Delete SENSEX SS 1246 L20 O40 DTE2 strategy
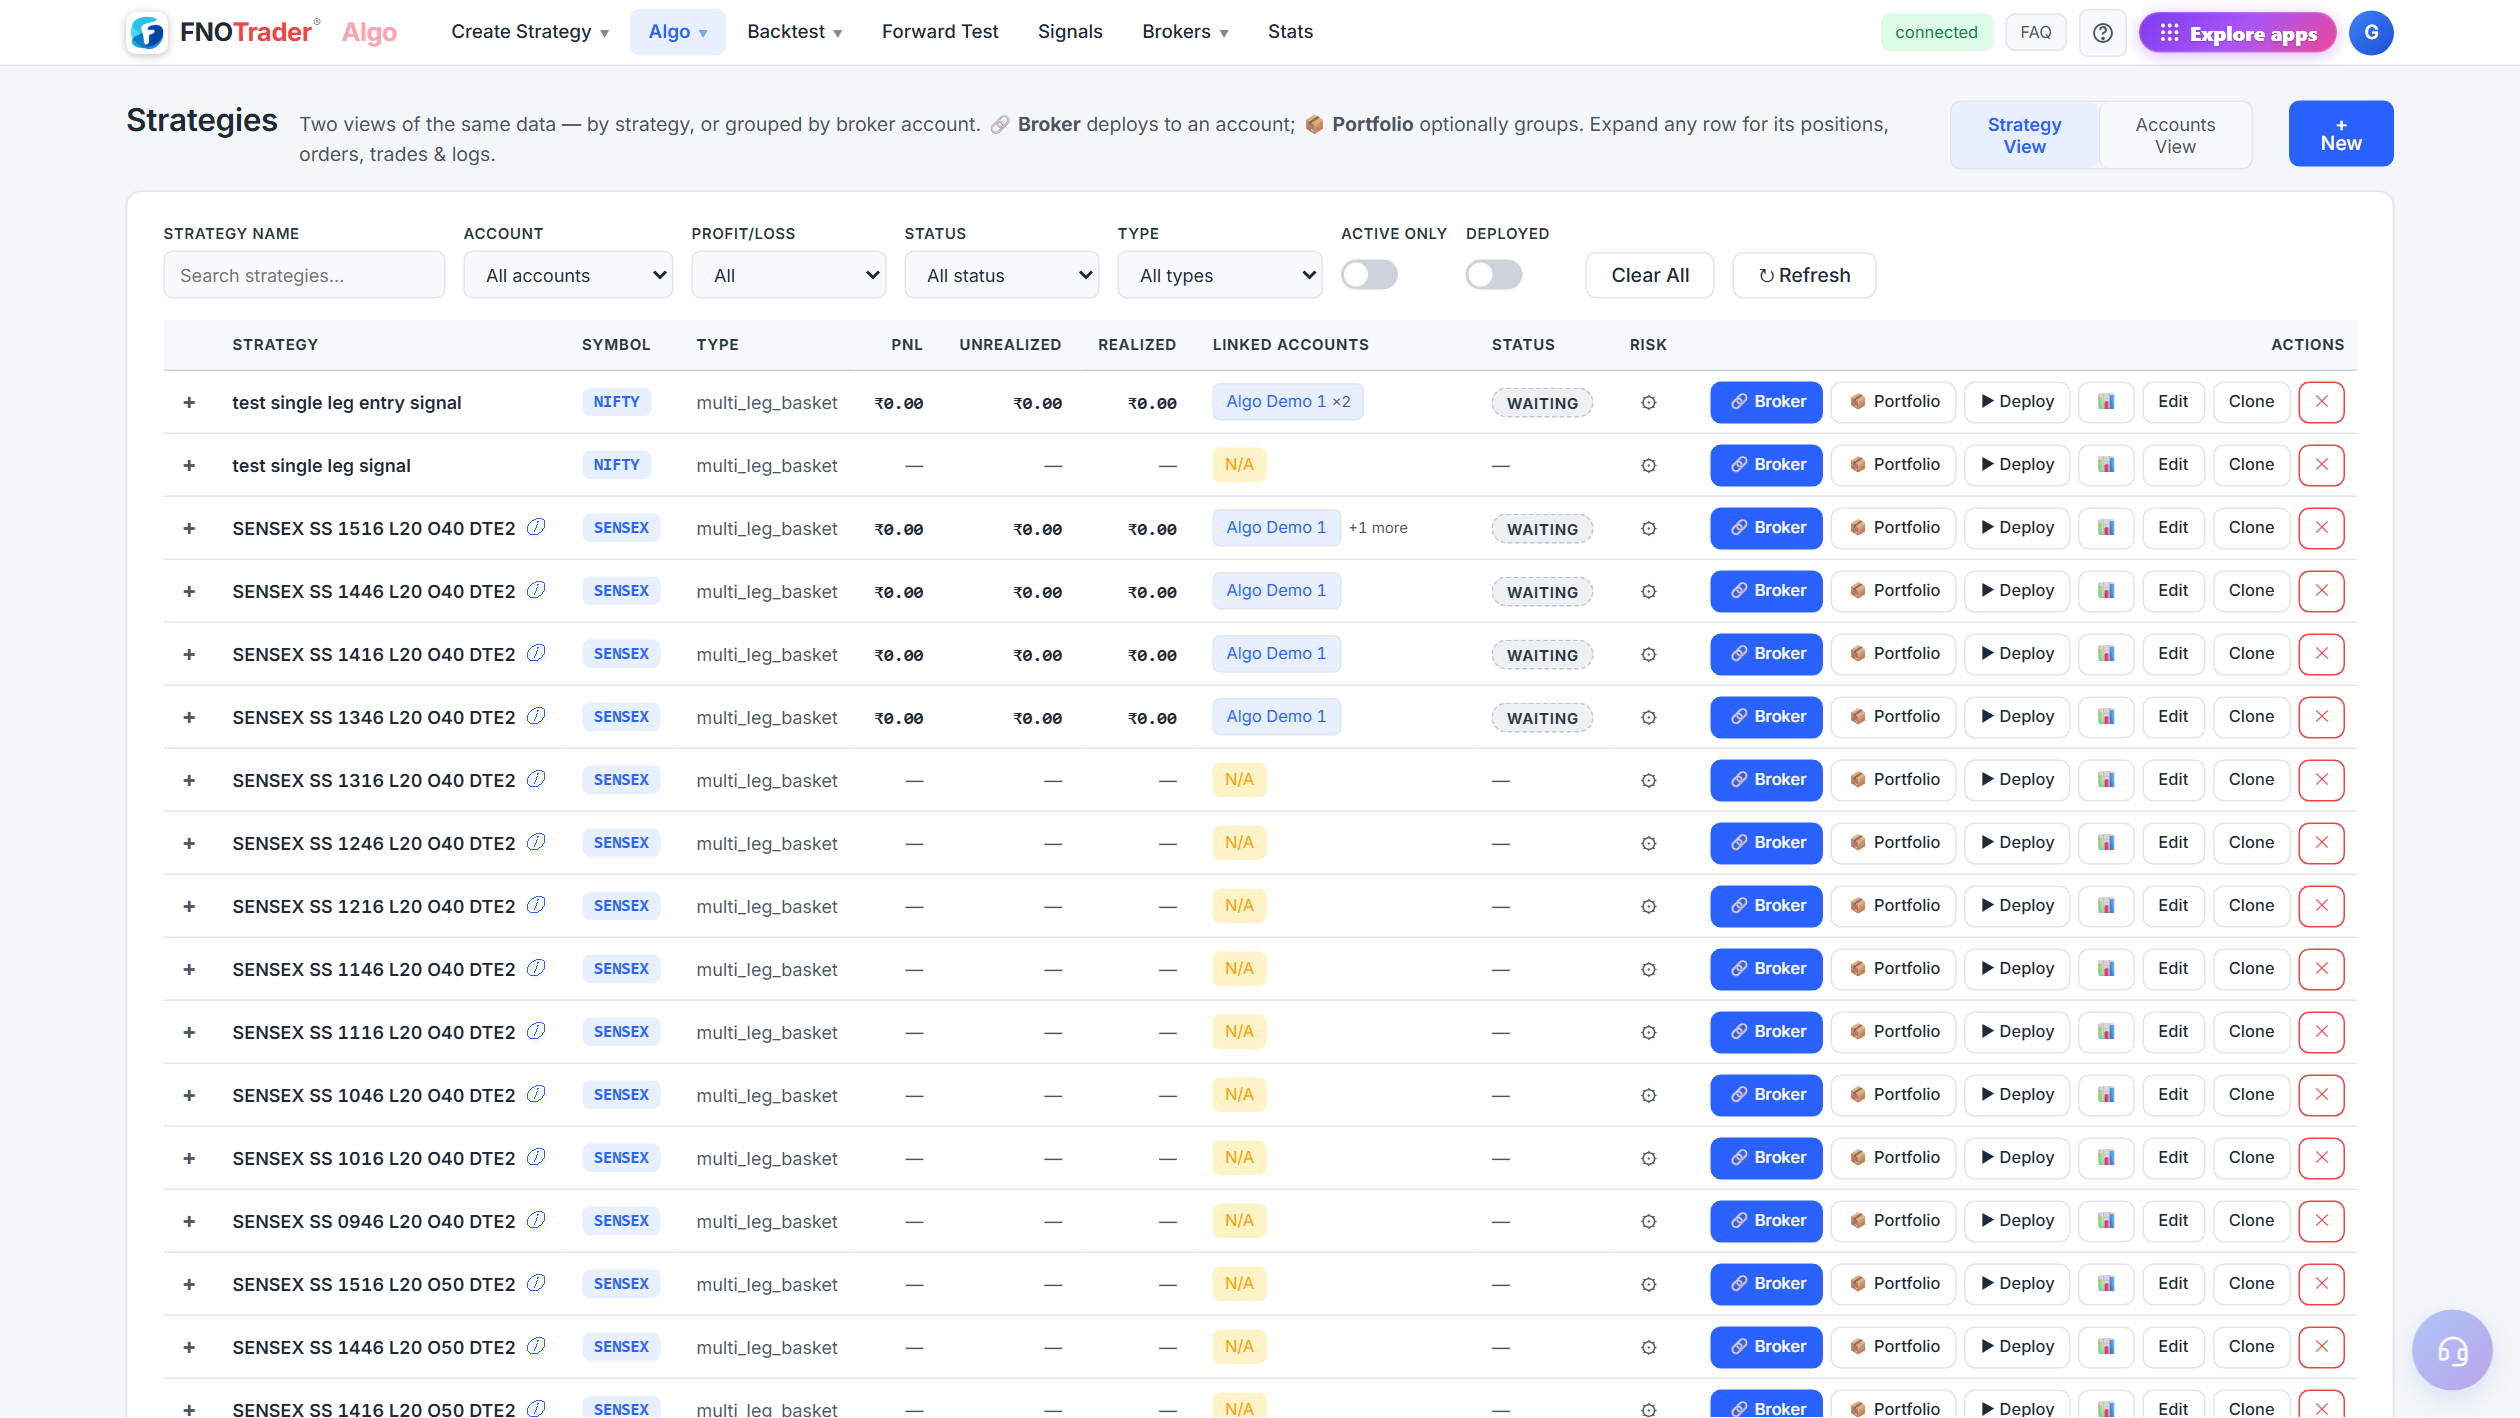Image resolution: width=2520 pixels, height=1418 pixels. tap(2321, 843)
